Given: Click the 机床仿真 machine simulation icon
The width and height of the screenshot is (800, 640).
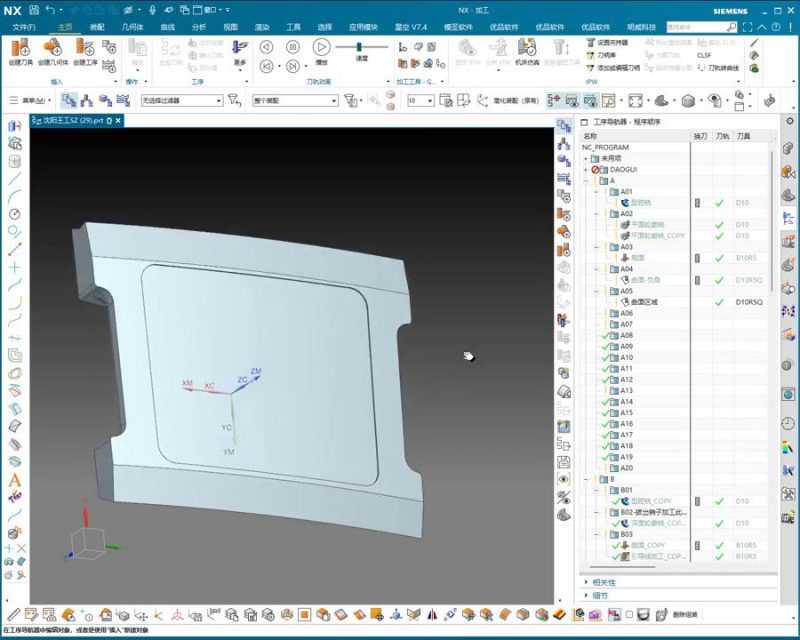Looking at the screenshot, I should 528,49.
